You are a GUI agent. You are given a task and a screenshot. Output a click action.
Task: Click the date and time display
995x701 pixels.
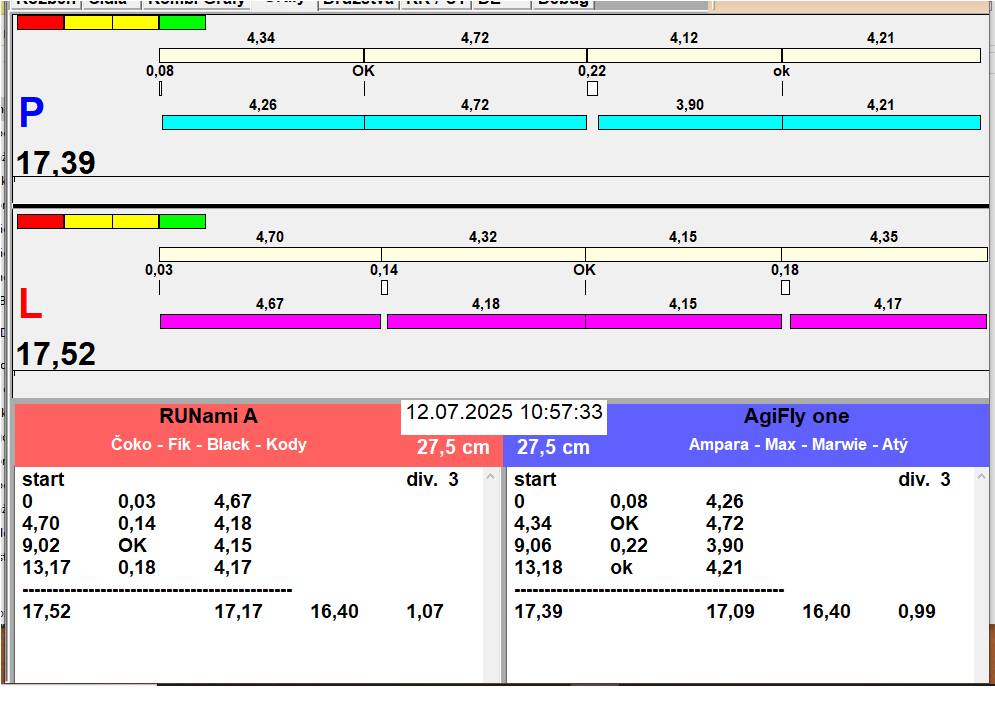click(x=504, y=412)
